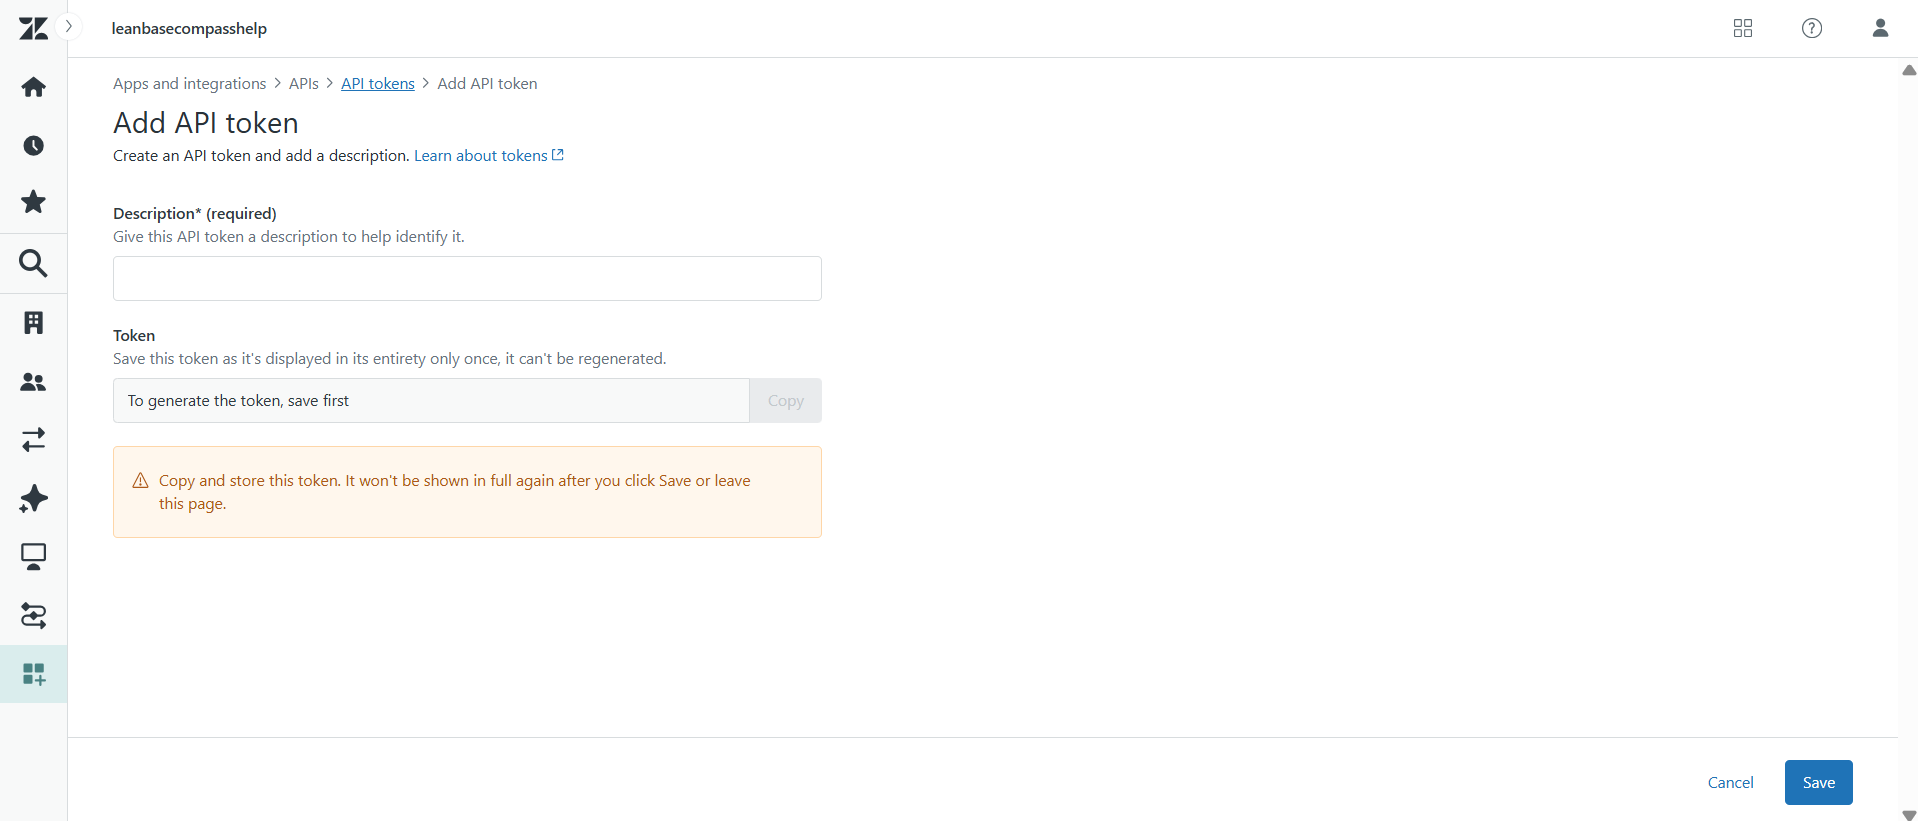The width and height of the screenshot is (1918, 821).
Task: Open the user profile menu
Action: tap(1880, 28)
